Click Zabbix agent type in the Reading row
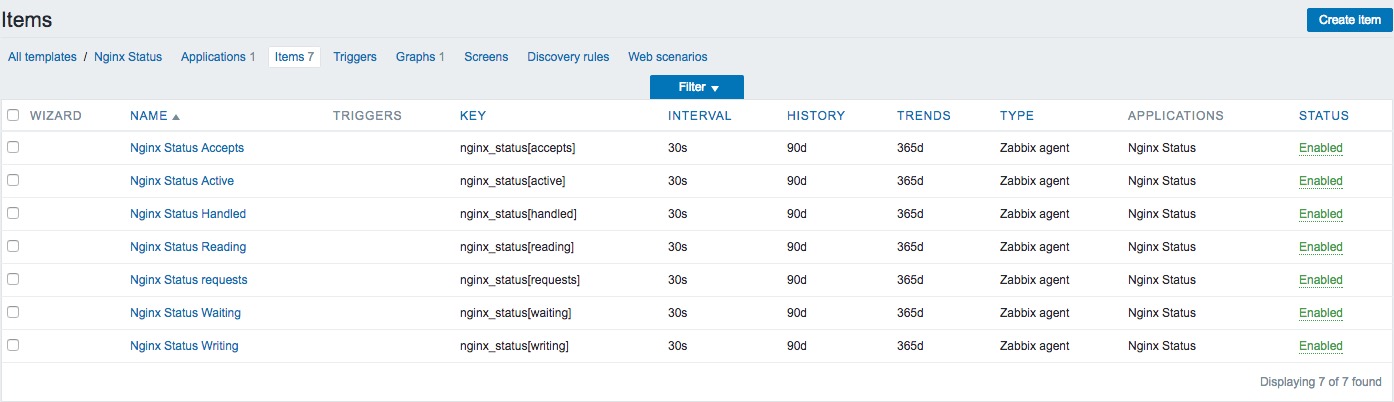 tap(1034, 247)
